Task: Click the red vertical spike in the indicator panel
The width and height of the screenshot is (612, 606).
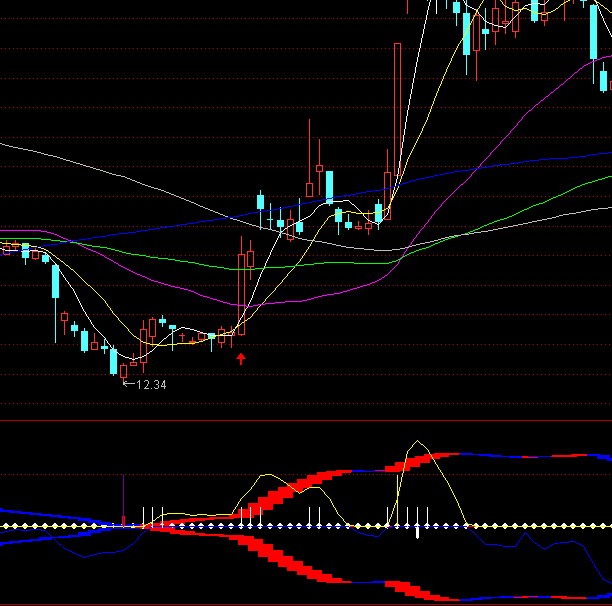Action: [123, 498]
